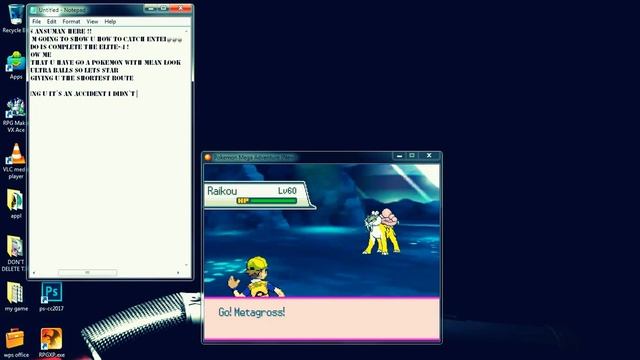Image resolution: width=640 pixels, height=360 pixels.
Task: Minimize the Pokemon game window
Action: point(399,156)
